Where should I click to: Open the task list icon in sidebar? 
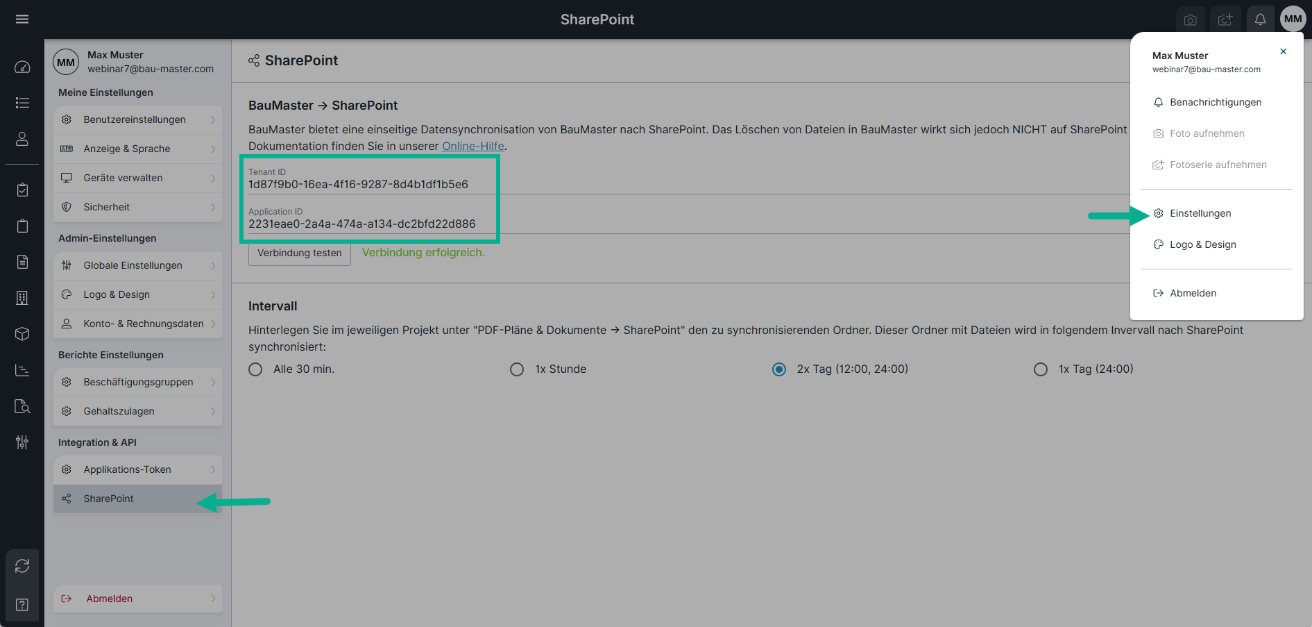click(22, 102)
